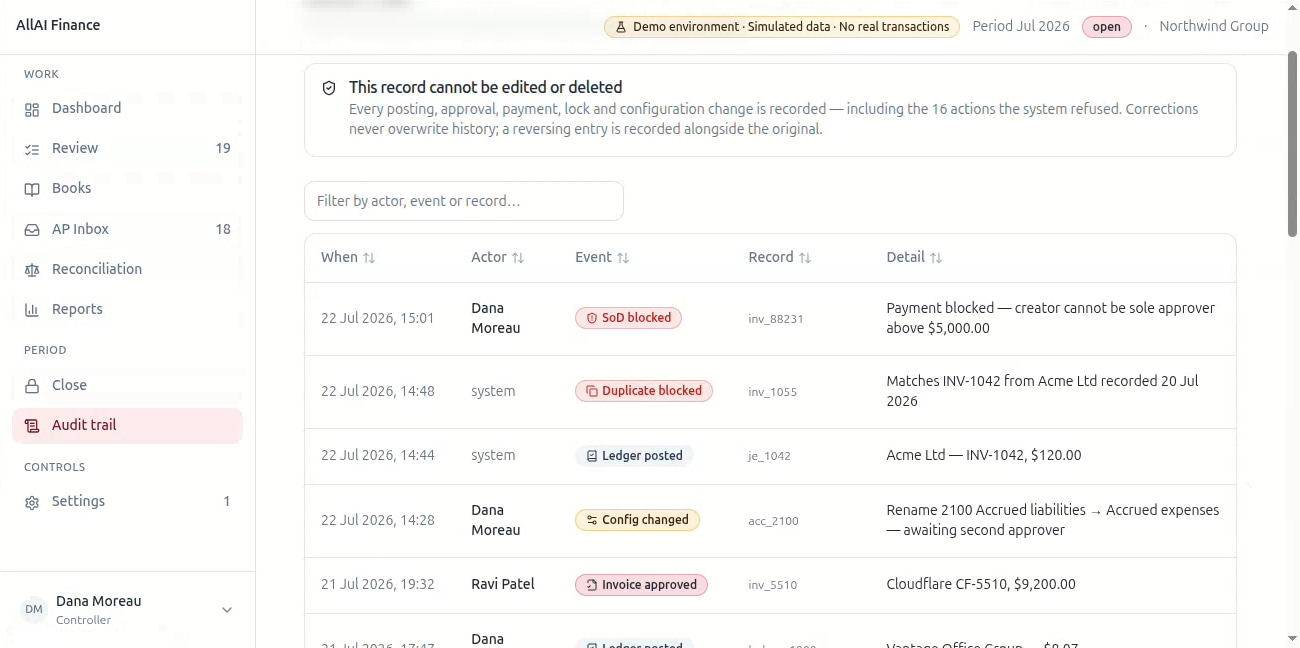Click the sort arrows beside Event column
Viewport: 1300px width, 648px height.
point(623,258)
